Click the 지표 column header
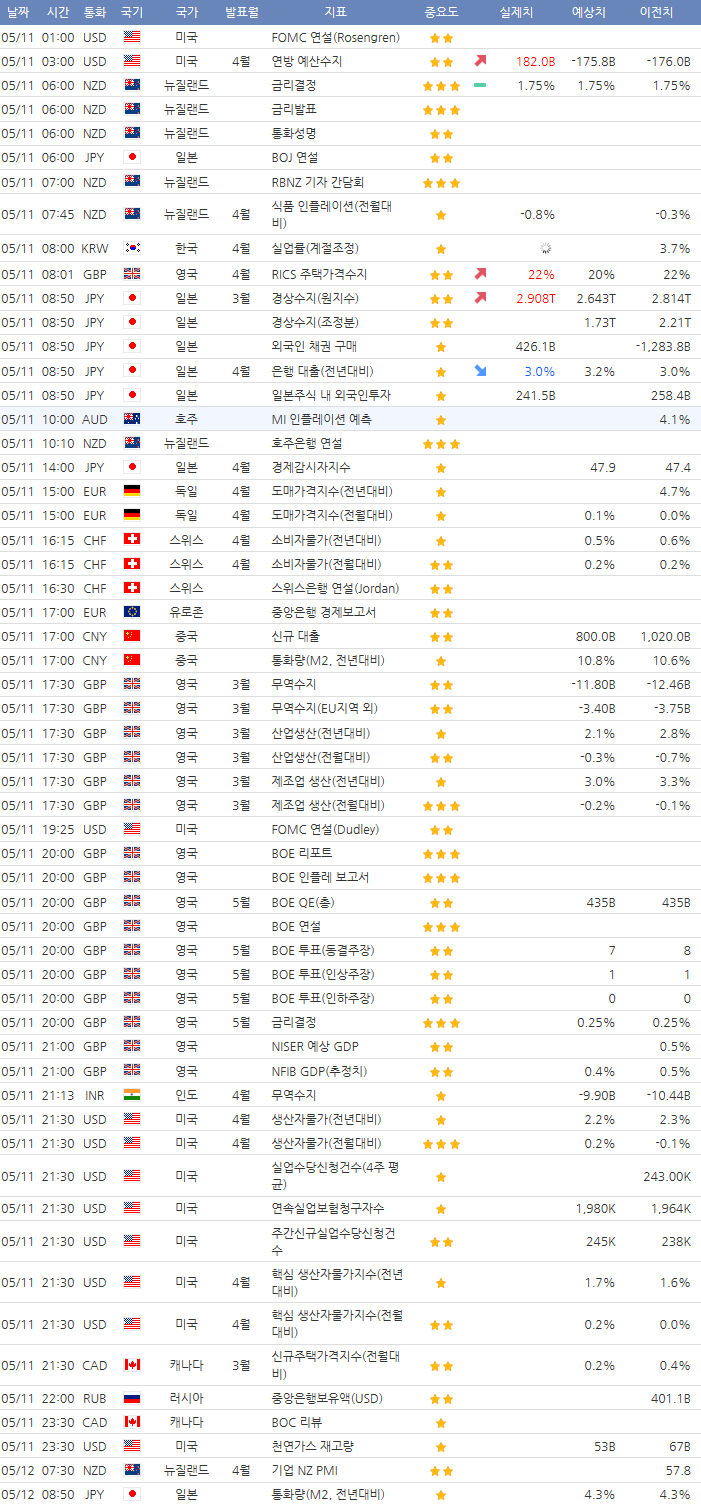The height and width of the screenshot is (1506, 701). click(336, 13)
